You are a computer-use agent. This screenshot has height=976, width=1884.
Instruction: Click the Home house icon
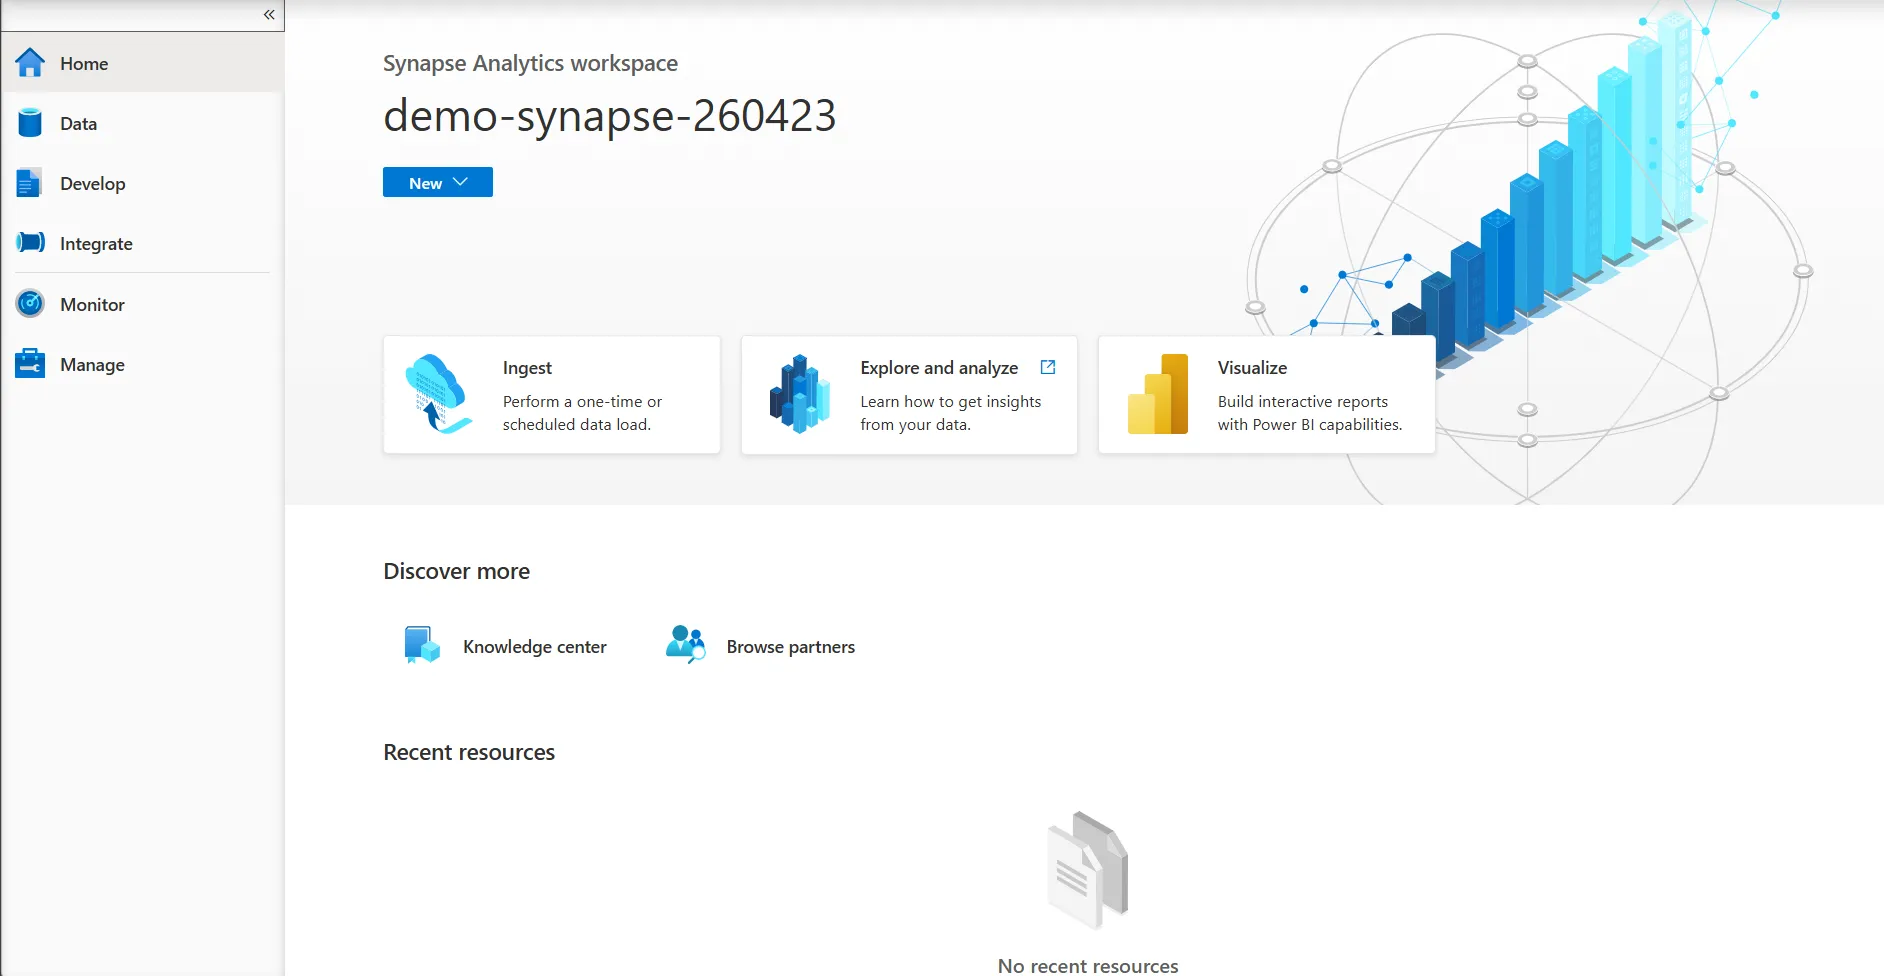point(30,63)
